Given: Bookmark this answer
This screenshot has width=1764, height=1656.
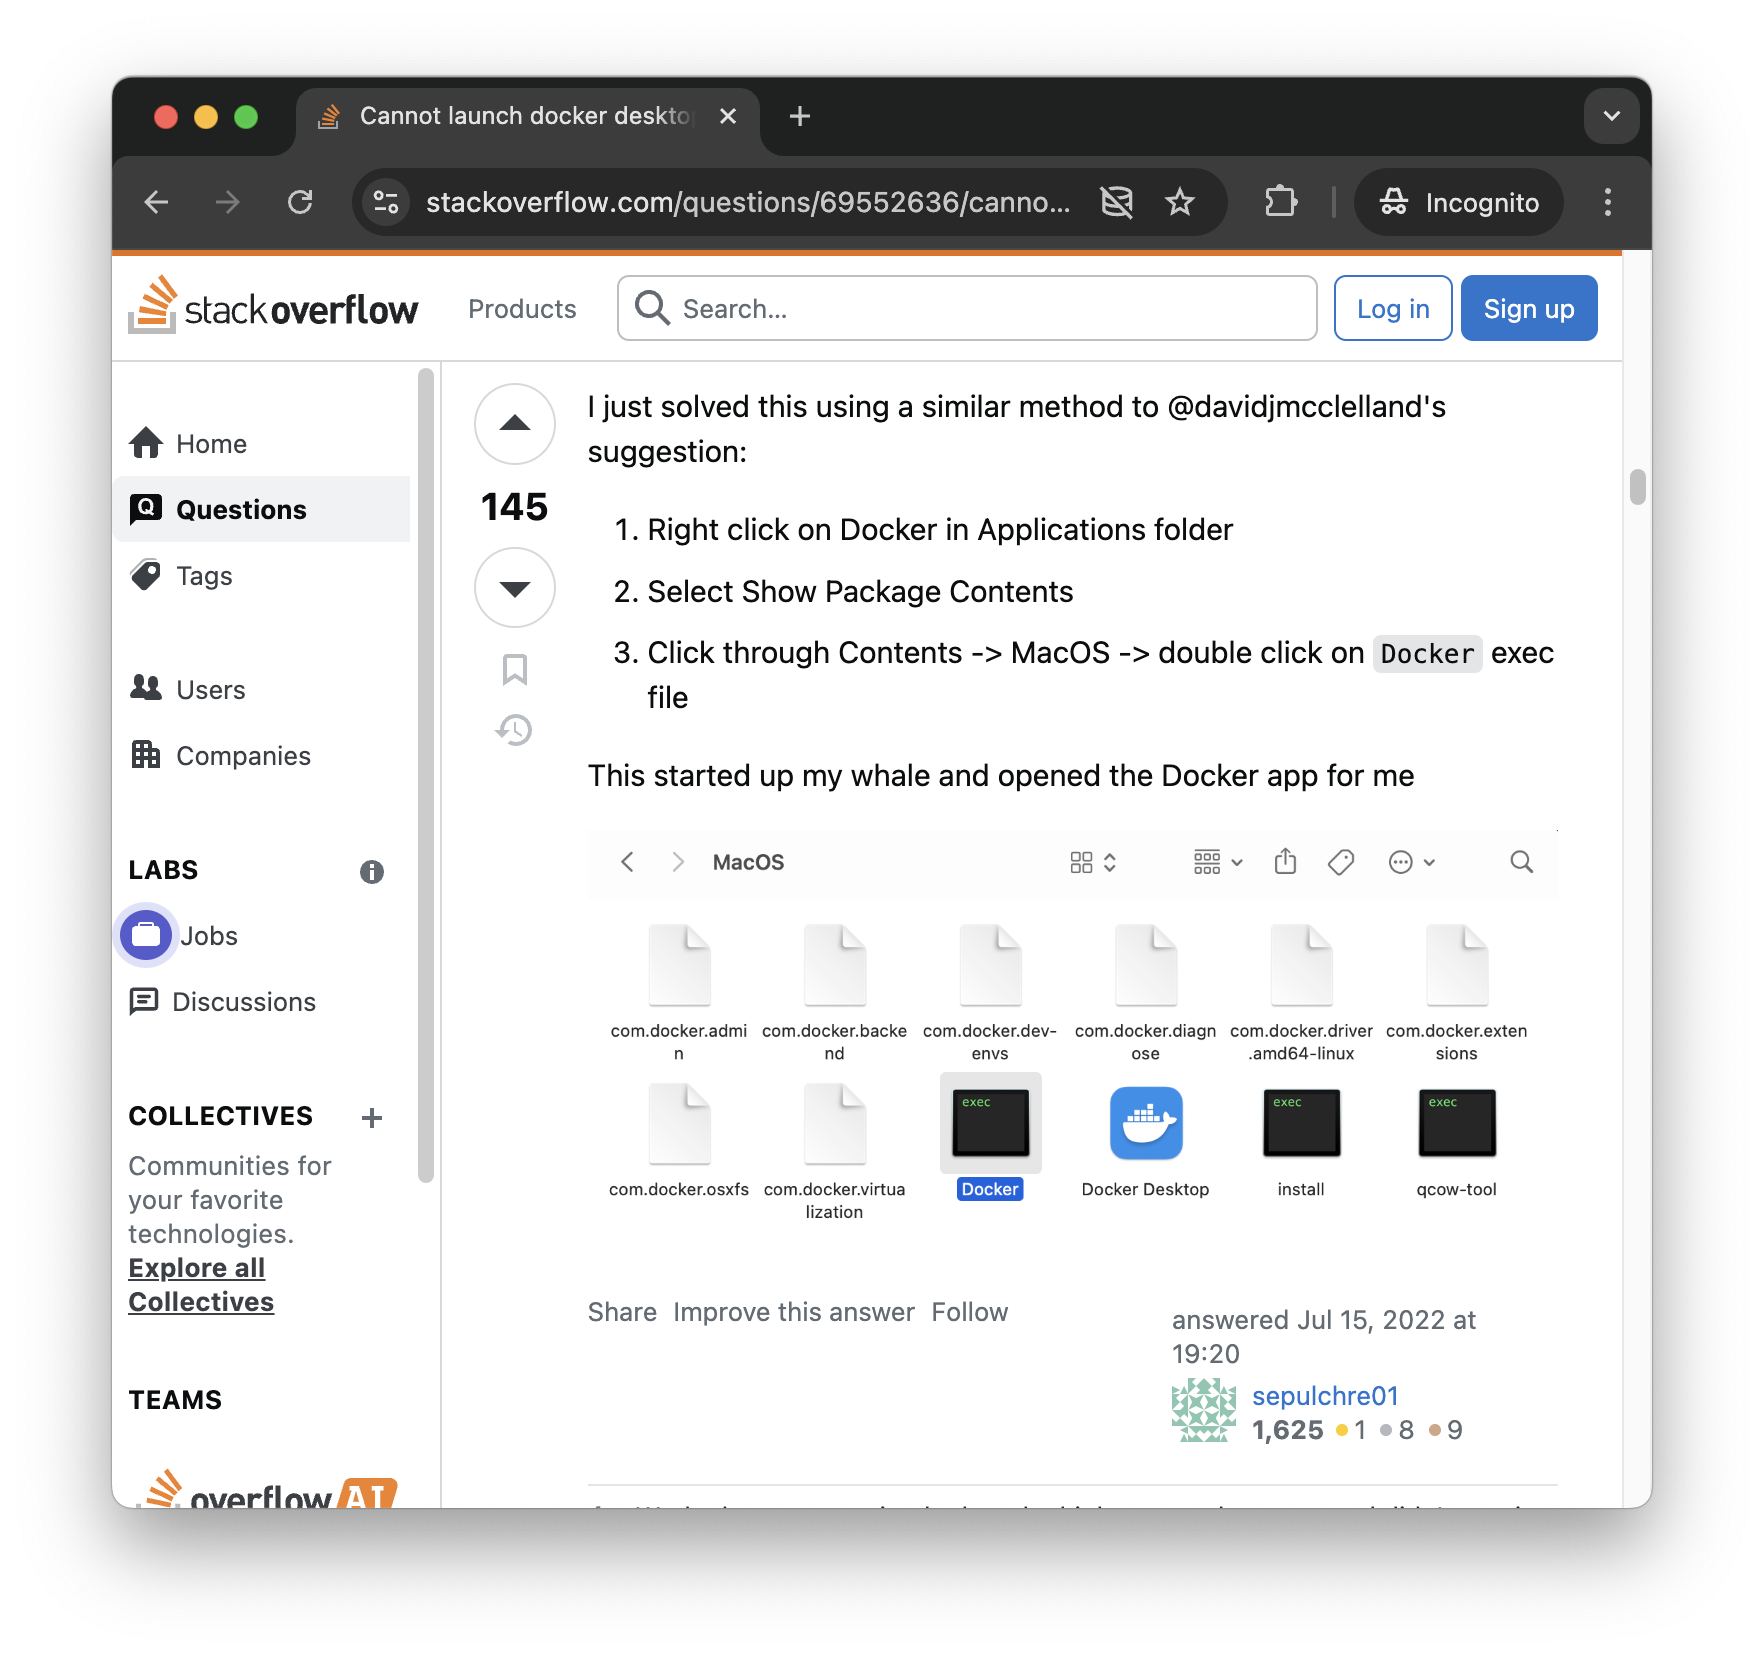Looking at the screenshot, I should click(x=514, y=669).
